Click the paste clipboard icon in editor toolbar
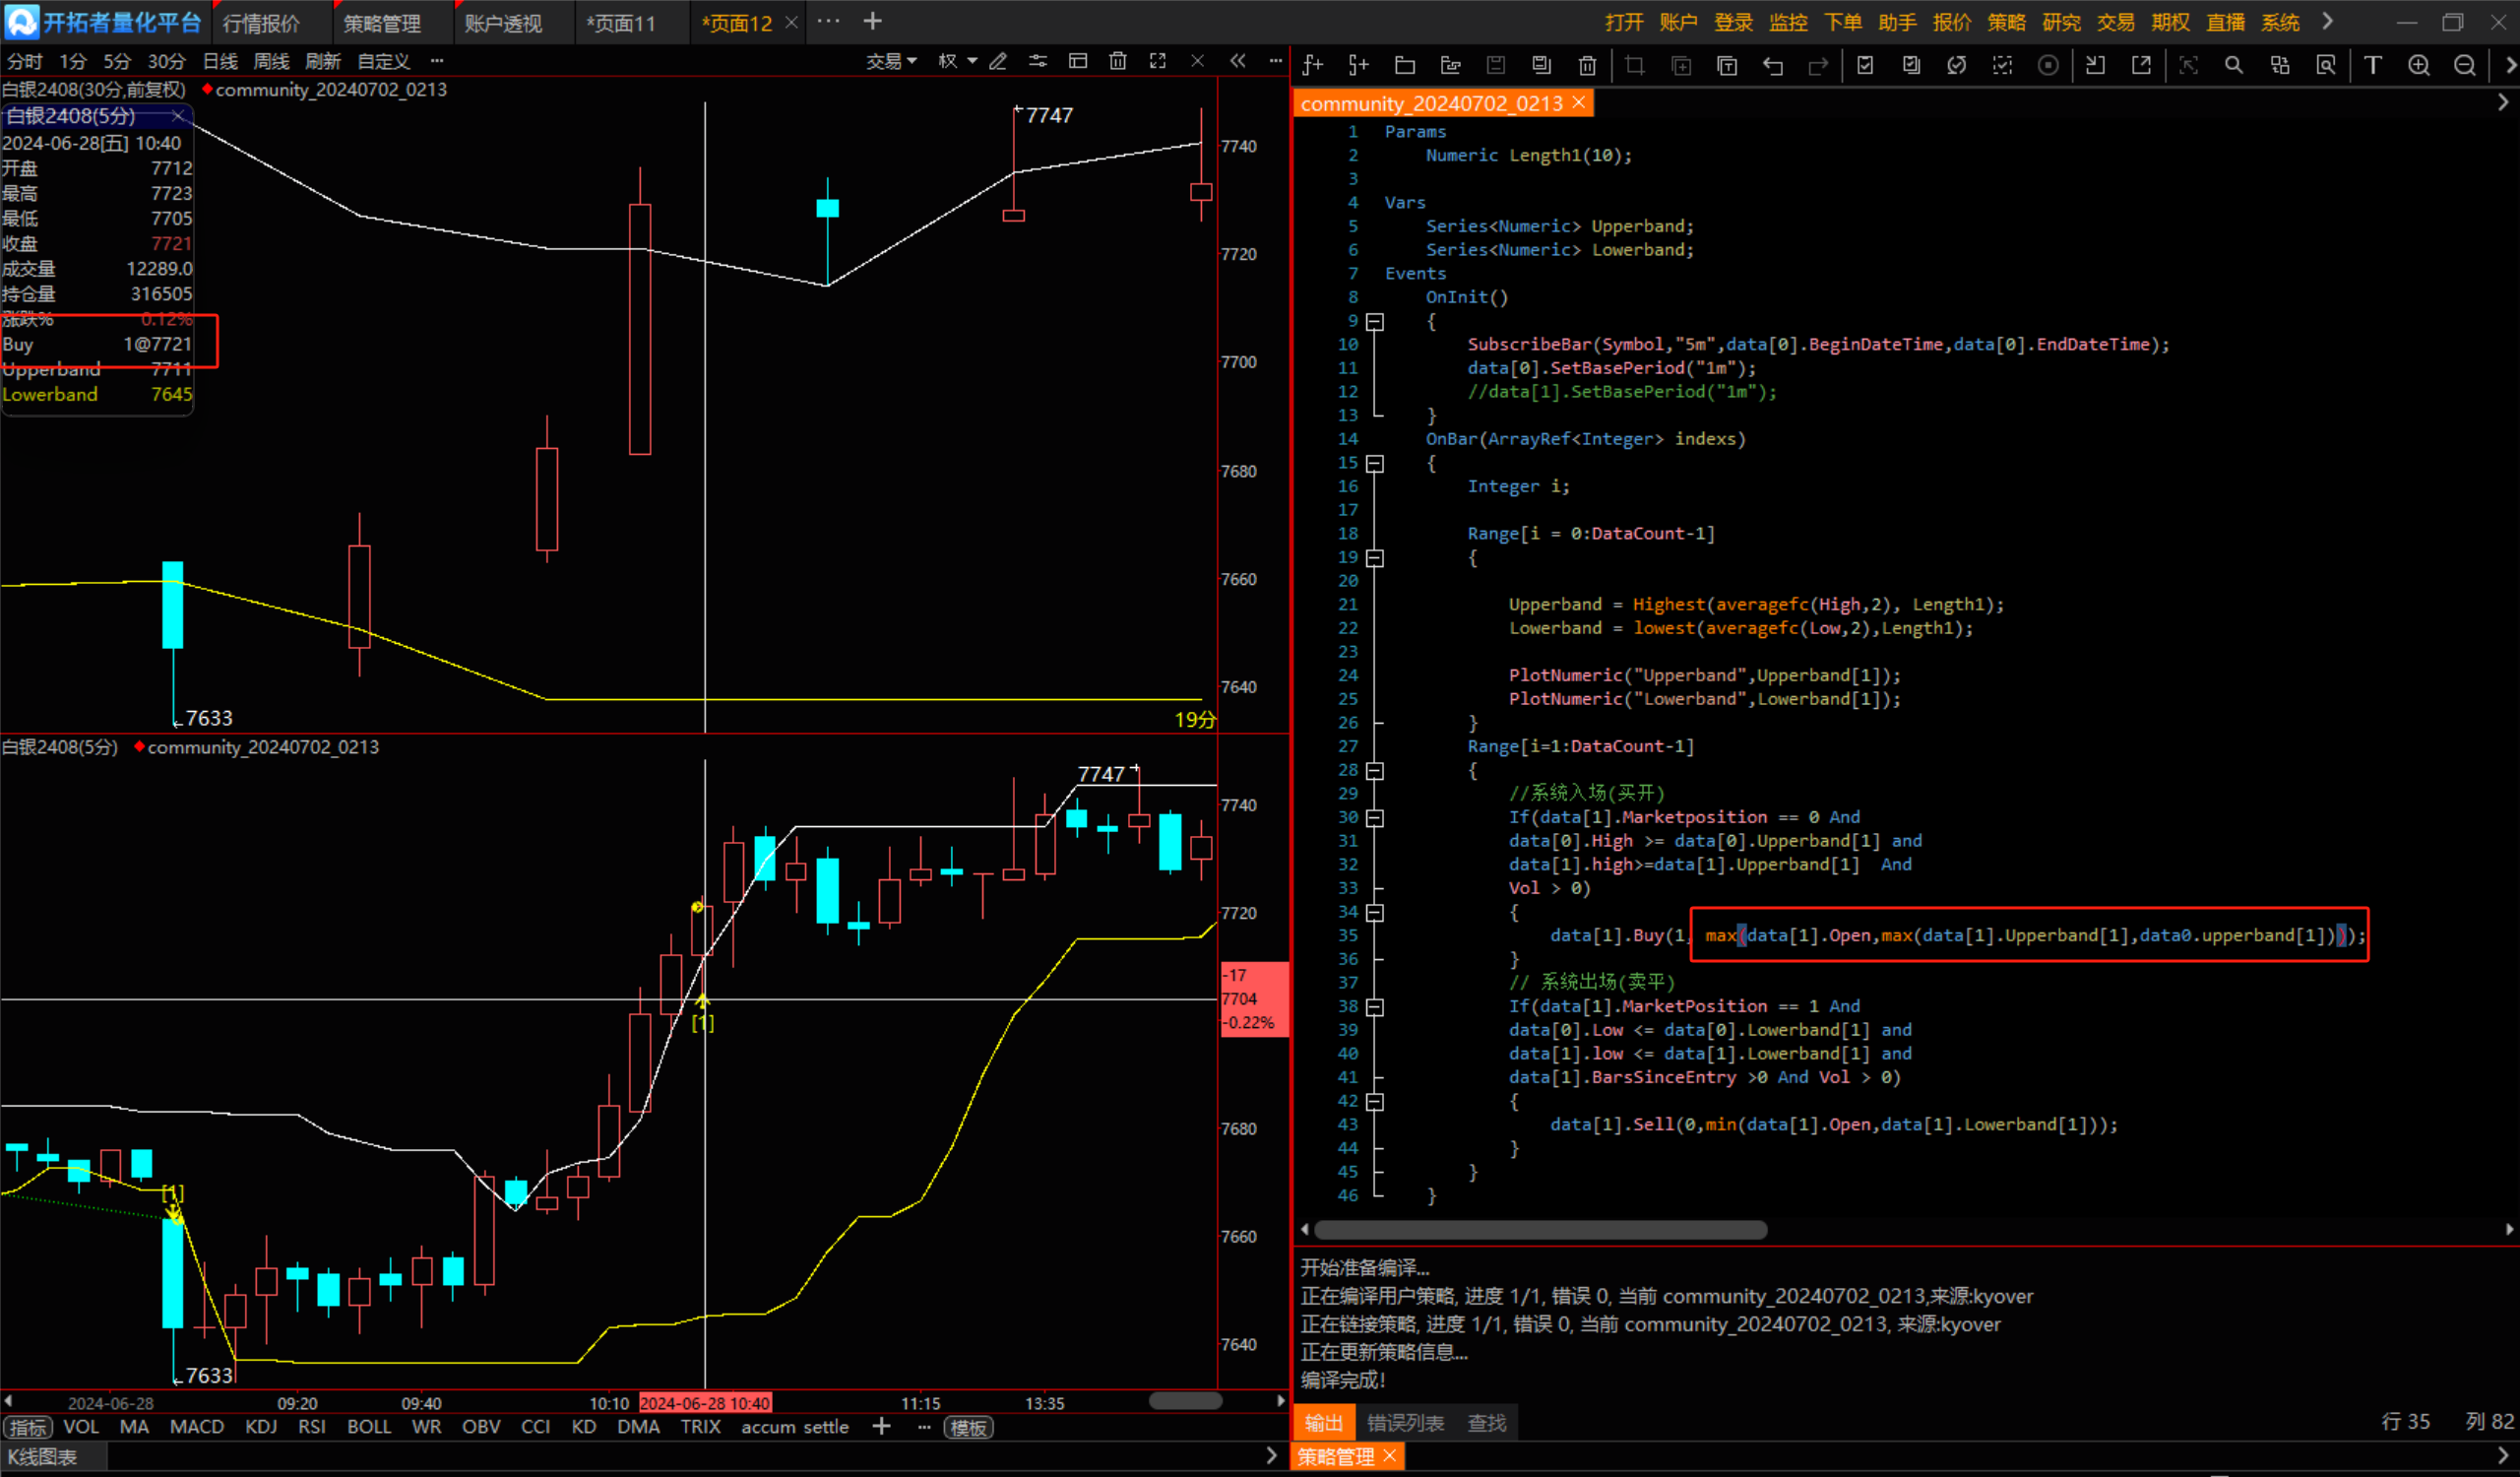The height and width of the screenshot is (1477, 2520). [x=1727, y=65]
